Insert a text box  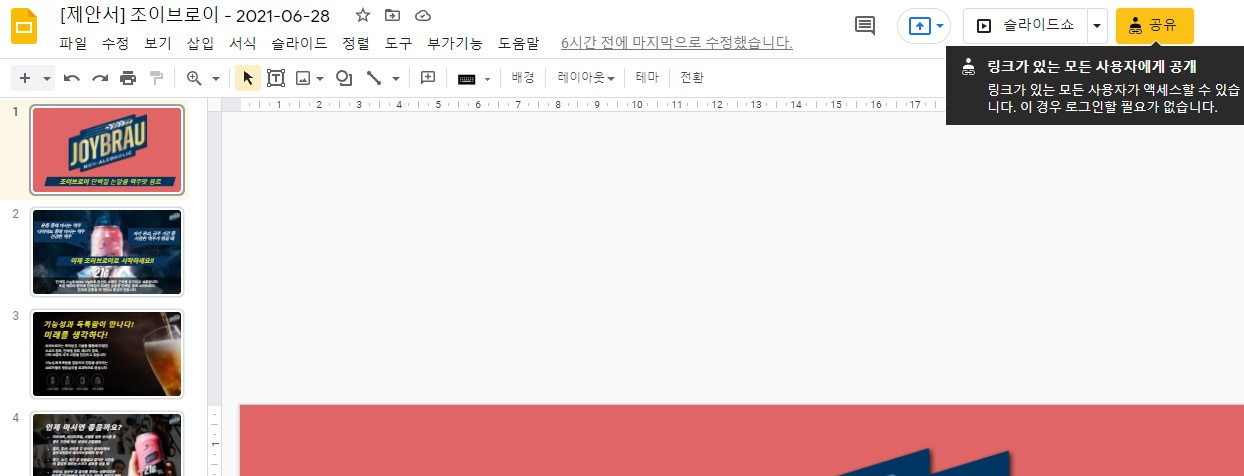[x=276, y=77]
